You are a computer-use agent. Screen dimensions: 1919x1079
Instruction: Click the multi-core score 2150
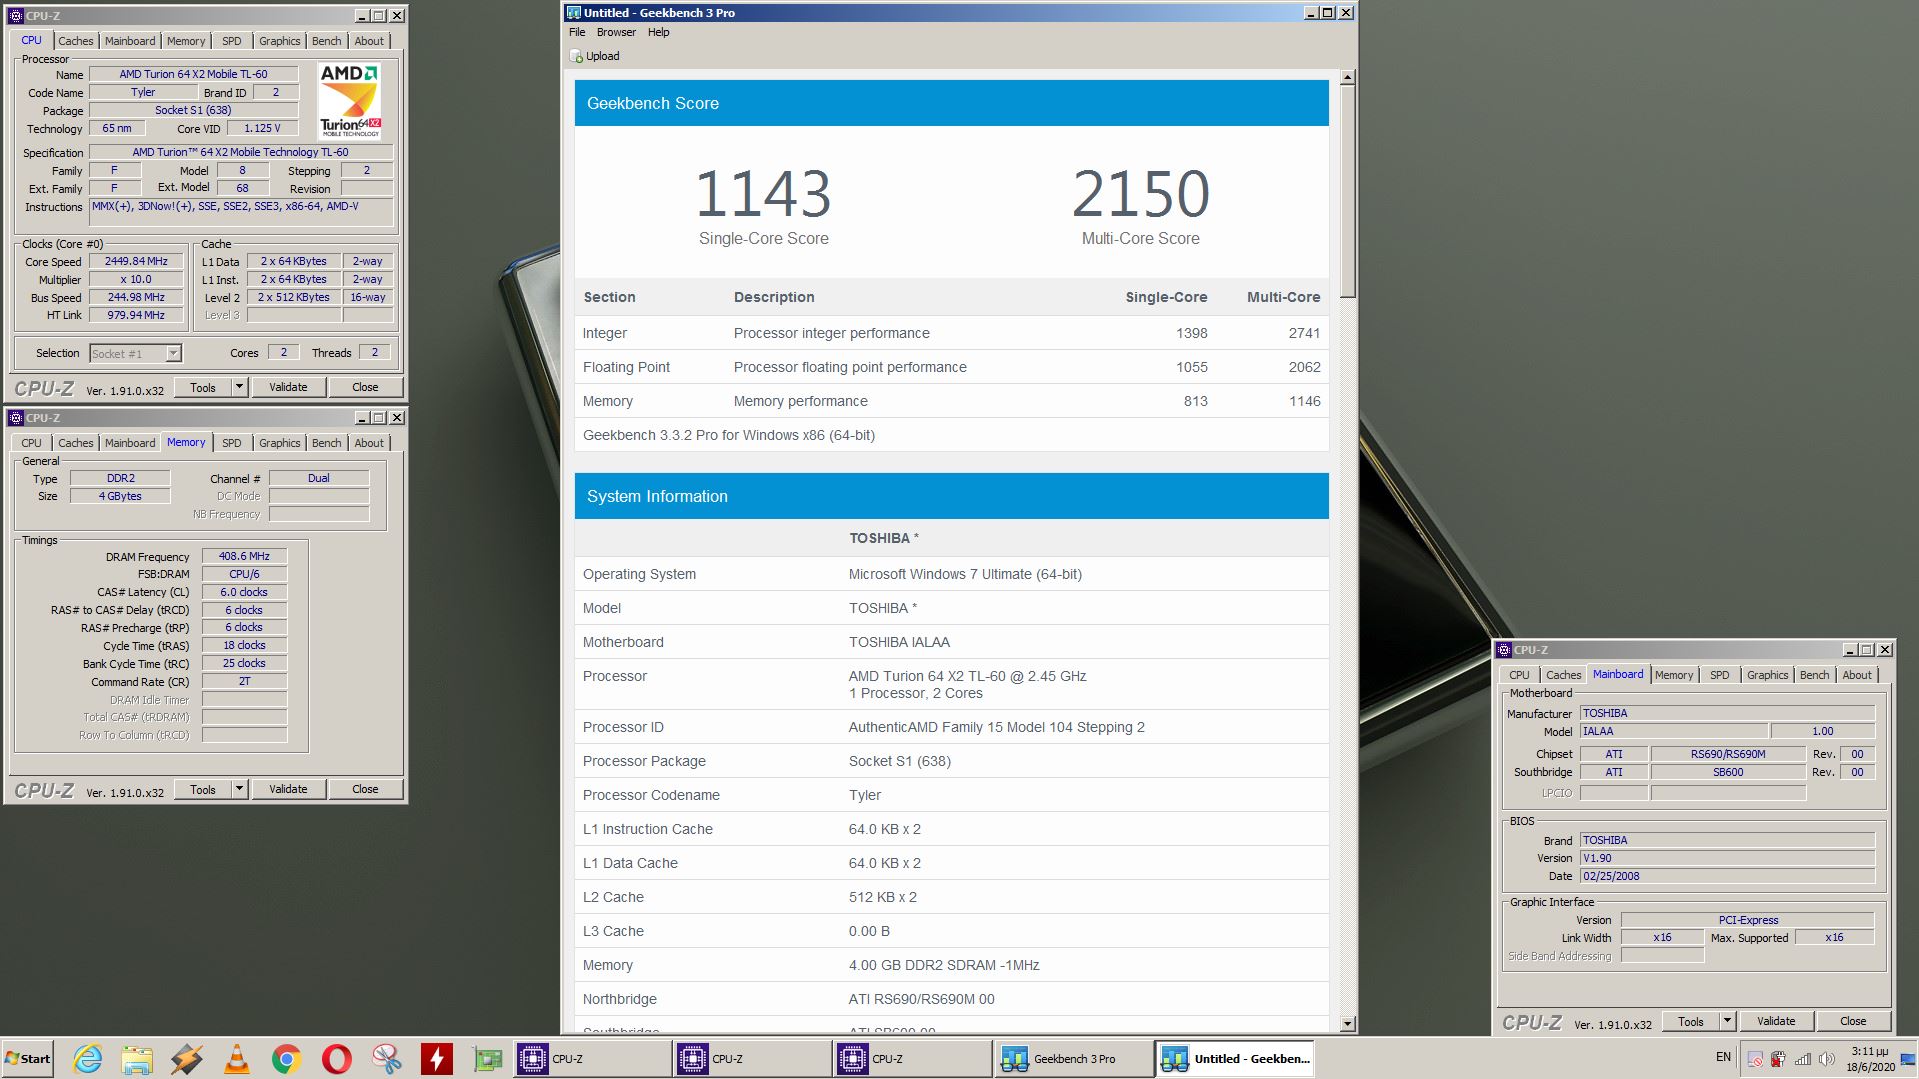point(1140,193)
